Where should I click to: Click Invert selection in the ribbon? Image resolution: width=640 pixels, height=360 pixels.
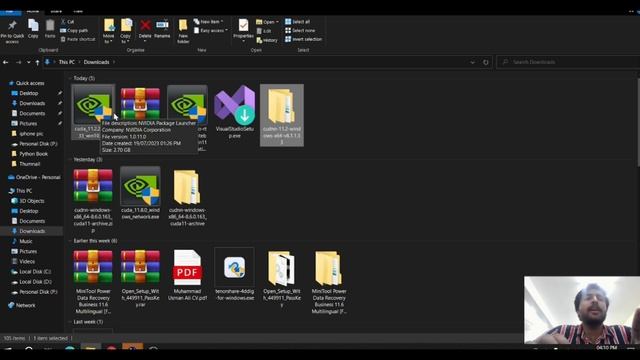tap(304, 40)
